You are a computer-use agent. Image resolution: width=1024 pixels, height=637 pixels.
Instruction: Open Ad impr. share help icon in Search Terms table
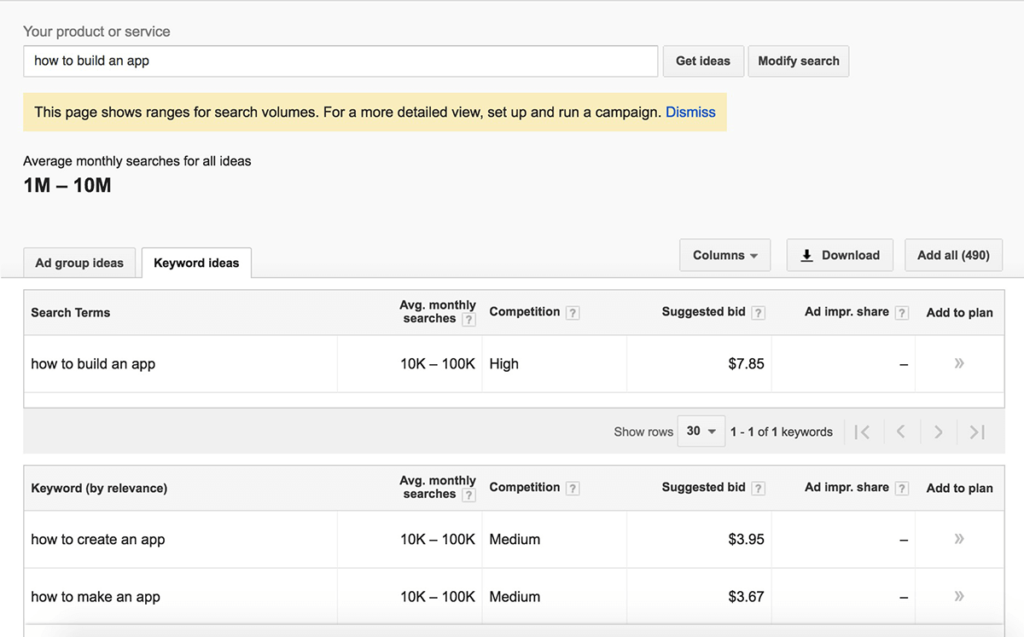pyautogui.click(x=901, y=312)
